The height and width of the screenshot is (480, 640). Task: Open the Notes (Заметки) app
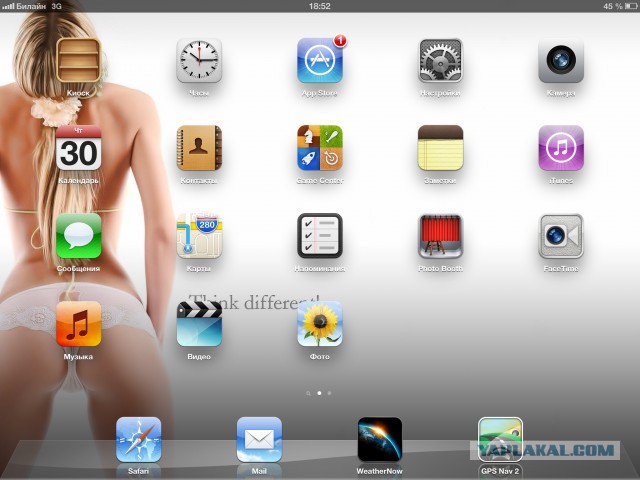440,148
